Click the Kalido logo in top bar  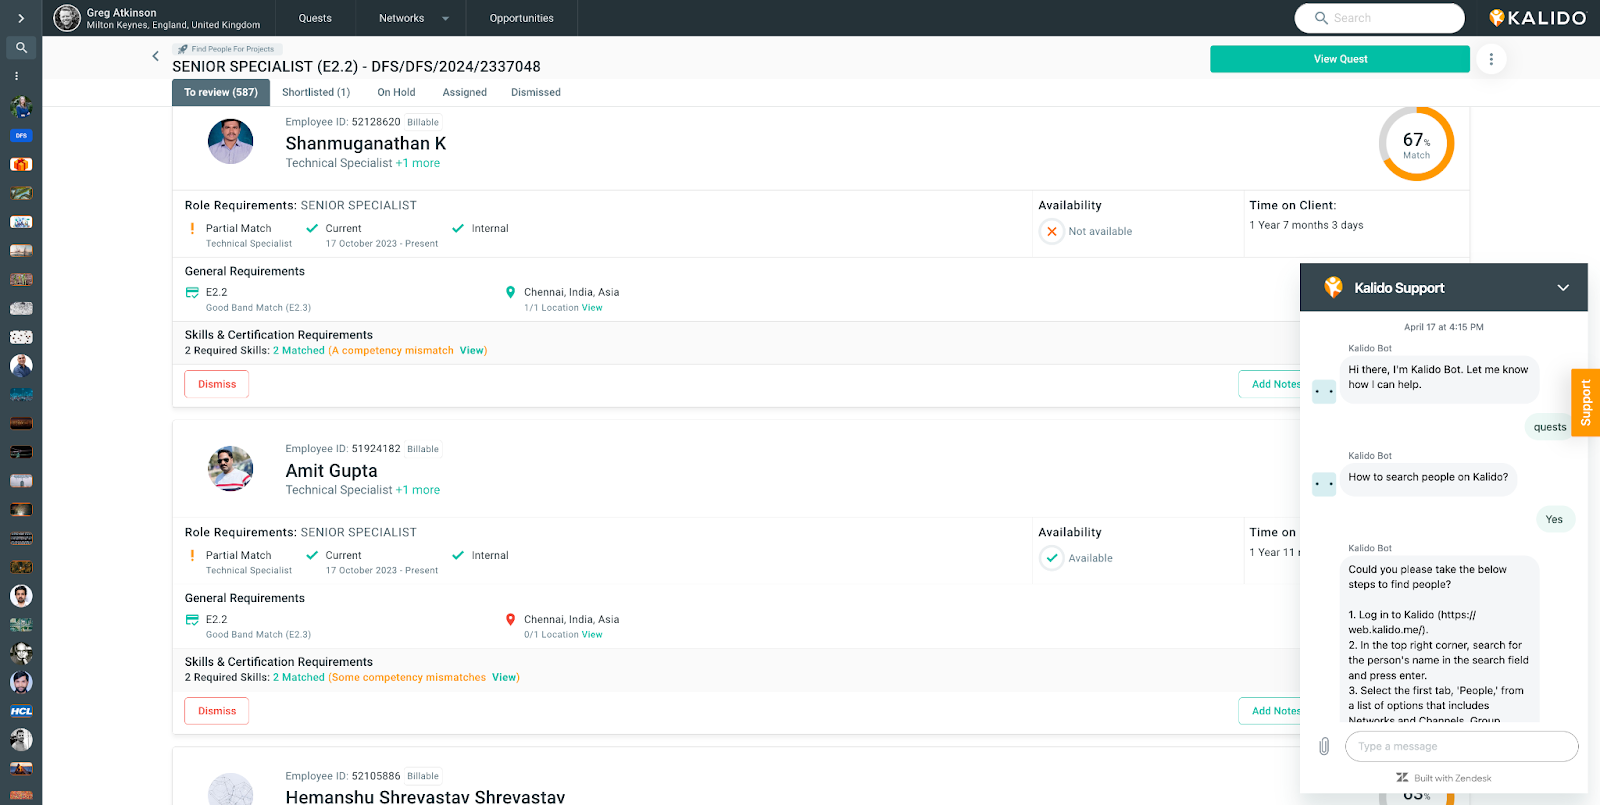1537,18
